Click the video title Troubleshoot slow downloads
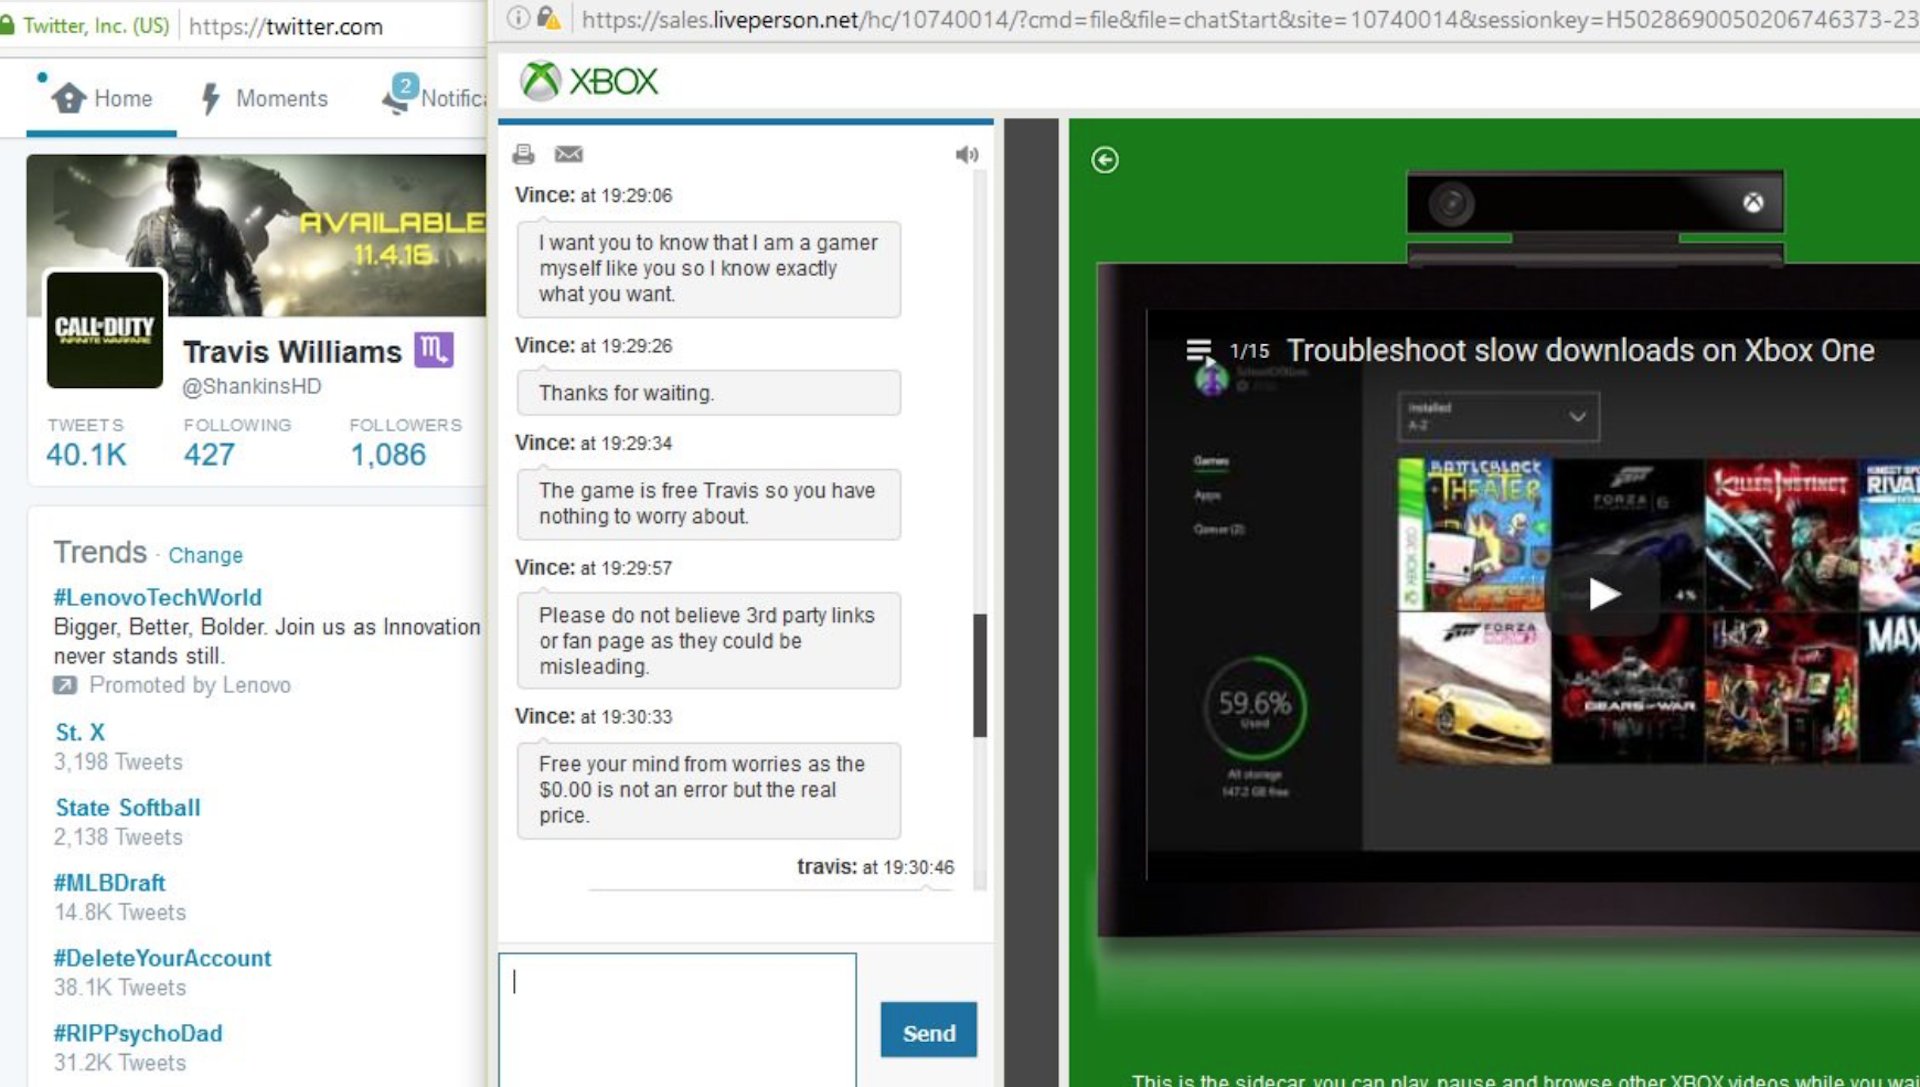1920x1087 pixels. coord(1580,350)
